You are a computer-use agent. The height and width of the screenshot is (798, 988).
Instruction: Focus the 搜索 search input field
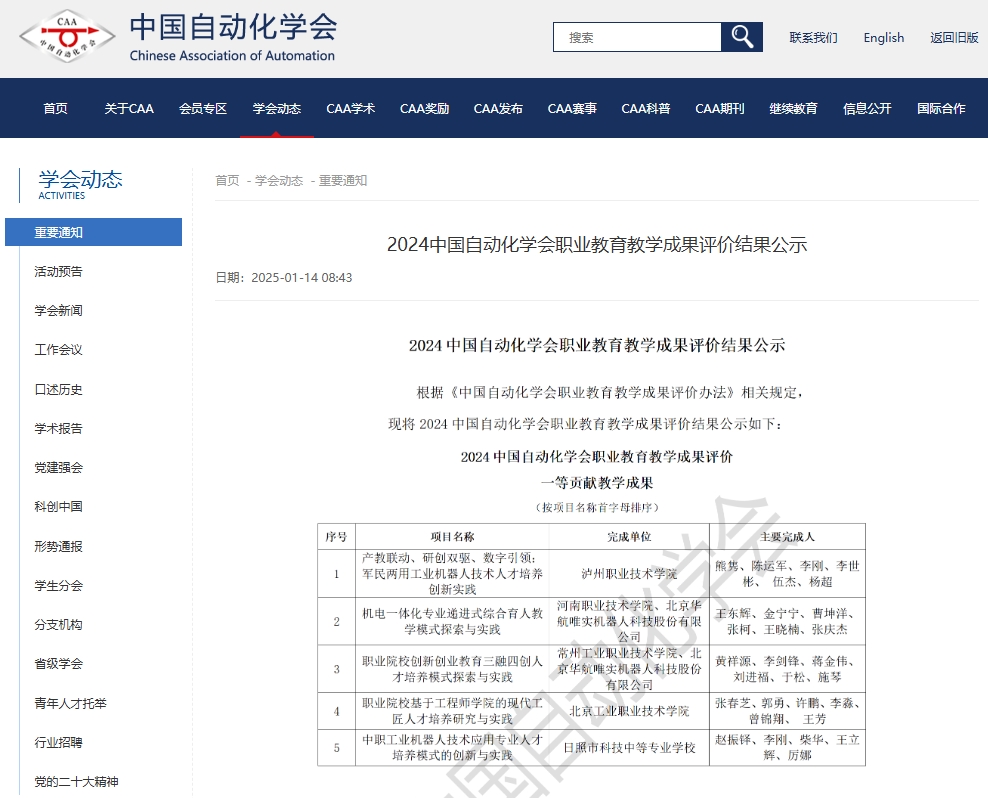coord(637,37)
